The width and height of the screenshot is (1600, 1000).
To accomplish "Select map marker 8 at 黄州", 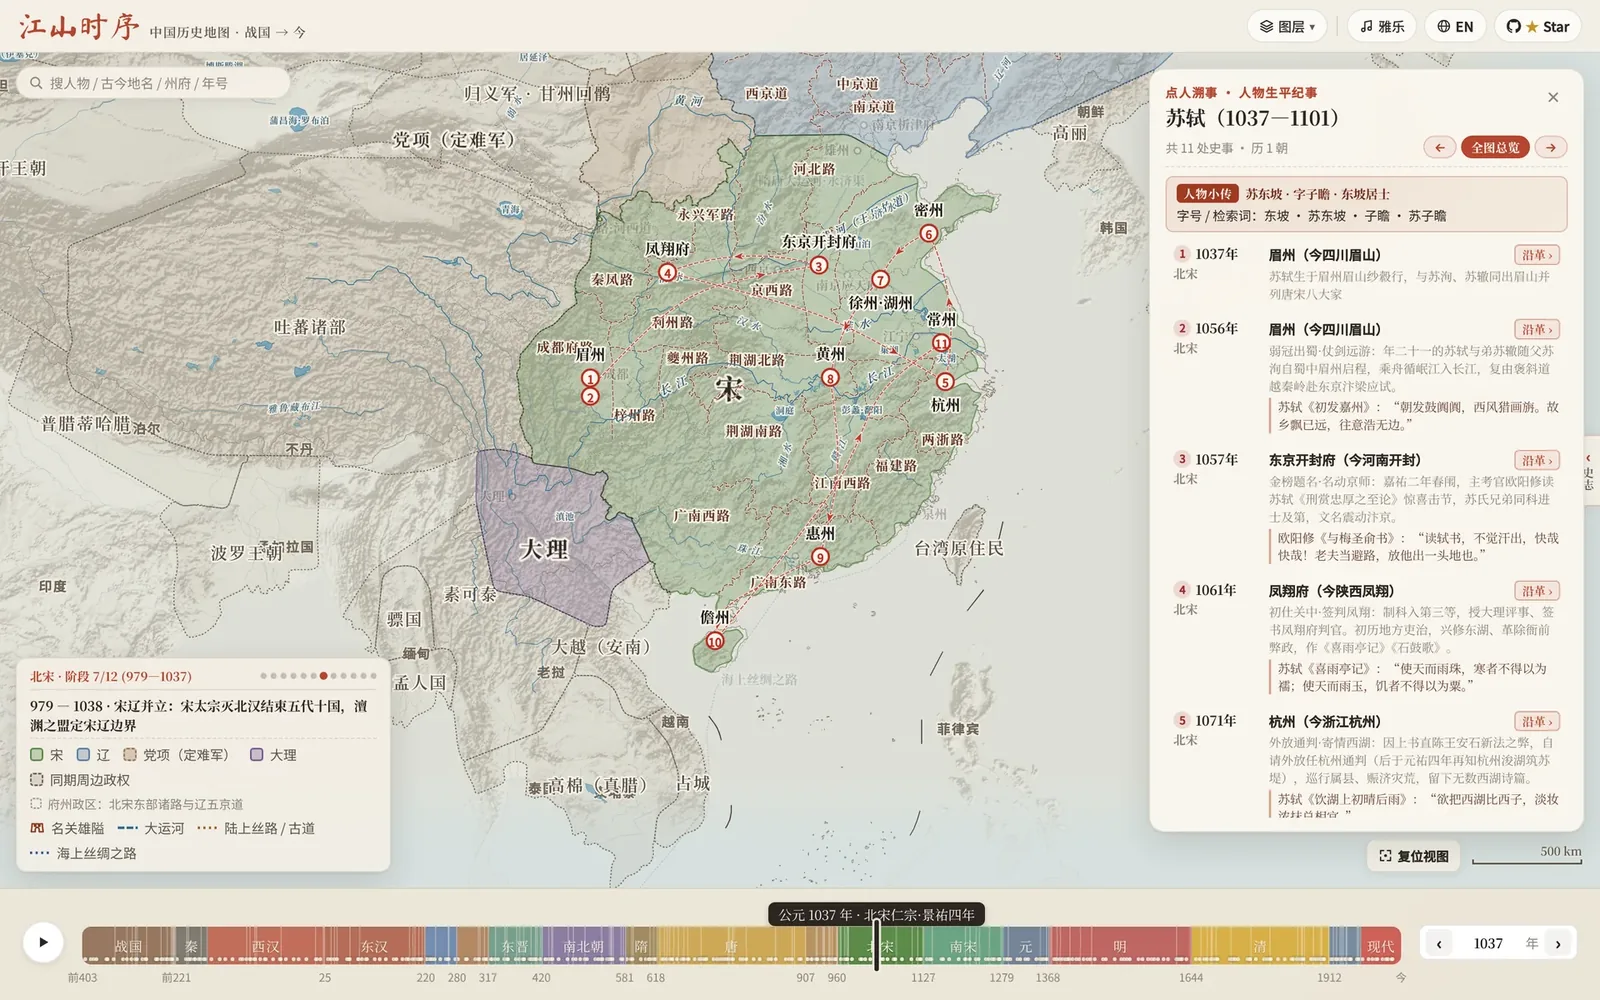I will pyautogui.click(x=830, y=377).
